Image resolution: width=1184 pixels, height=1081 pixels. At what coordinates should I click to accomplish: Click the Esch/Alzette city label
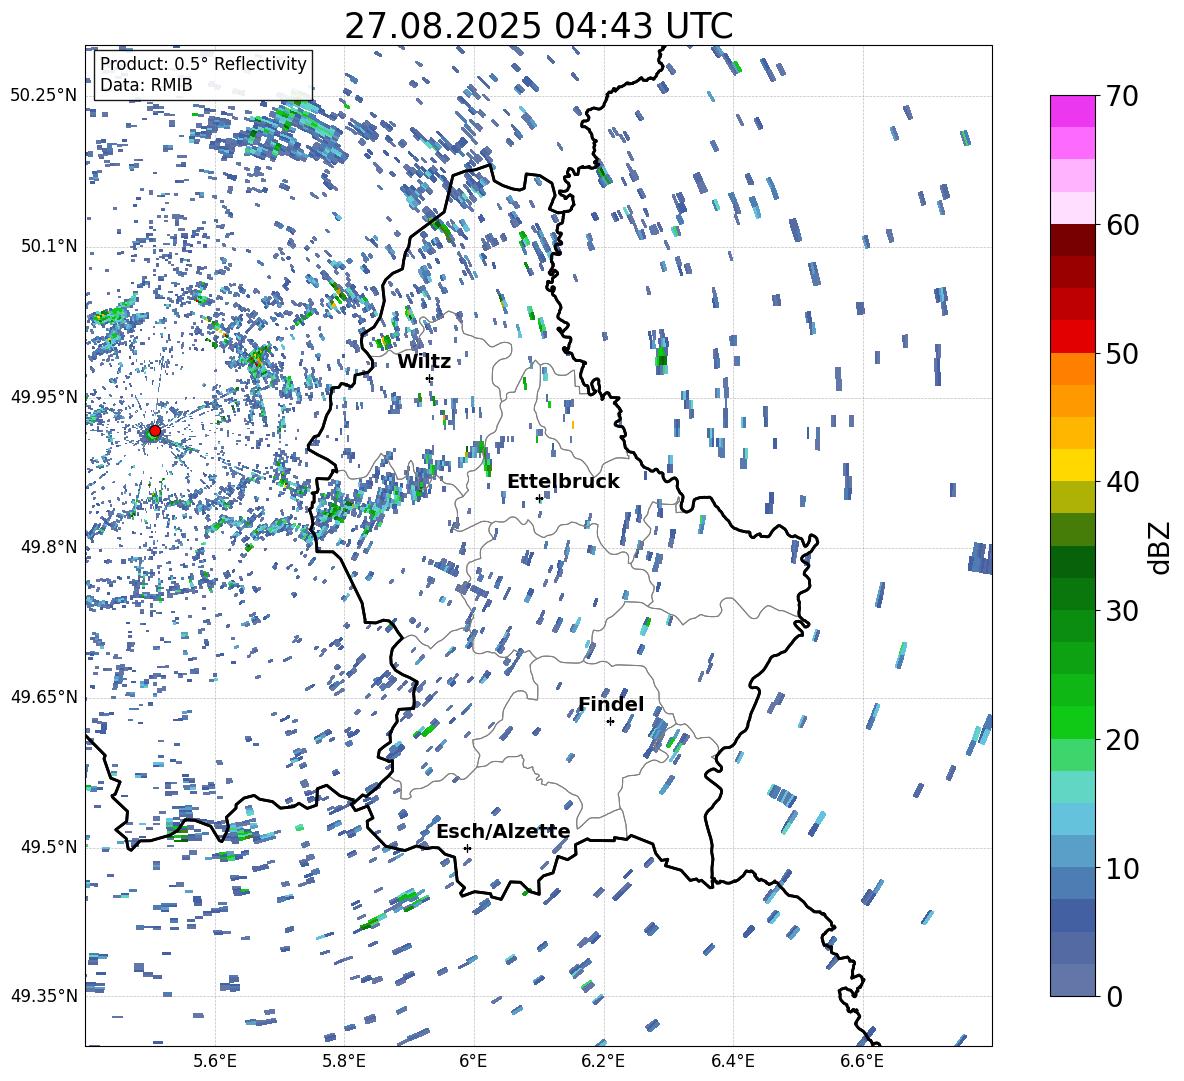tap(504, 831)
